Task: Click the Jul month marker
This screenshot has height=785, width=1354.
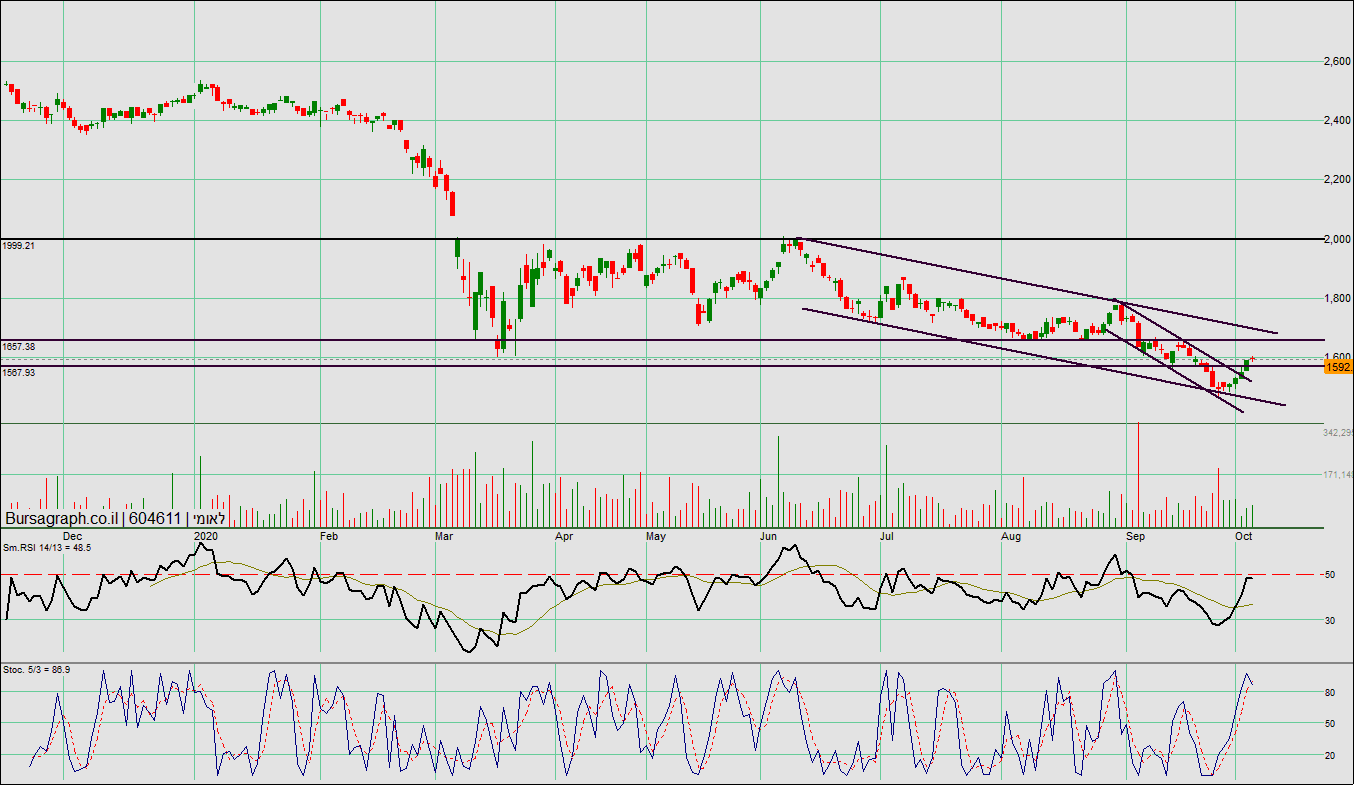Action: 887,536
